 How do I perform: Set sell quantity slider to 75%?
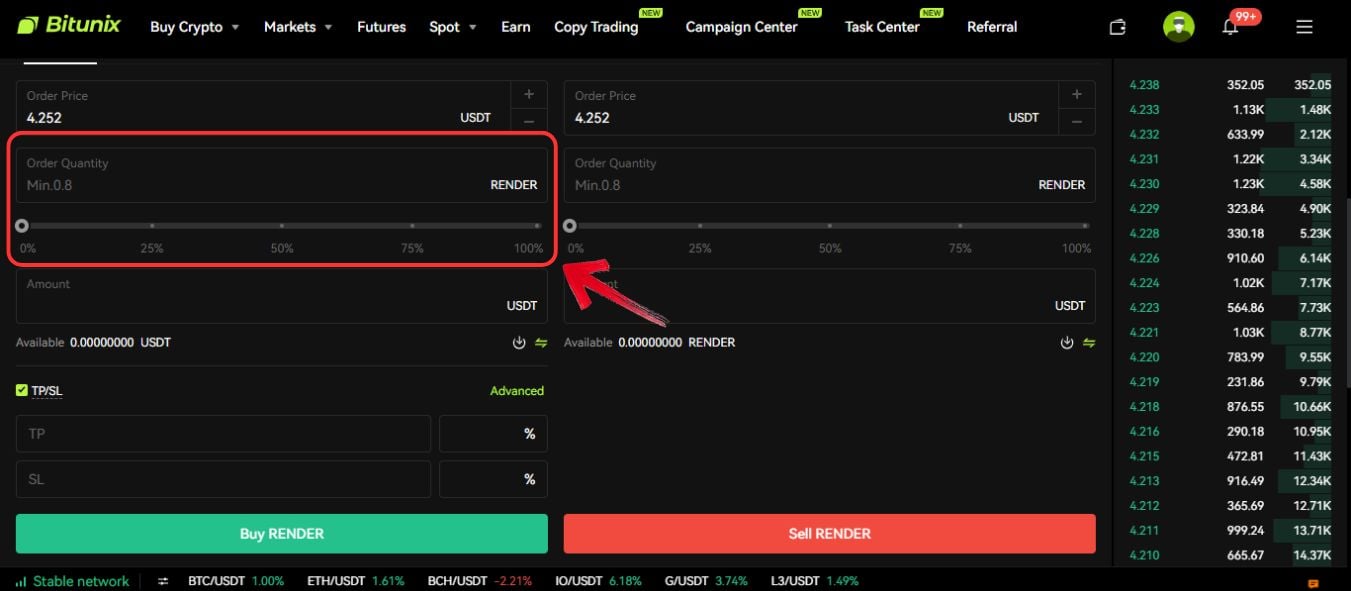click(x=960, y=226)
